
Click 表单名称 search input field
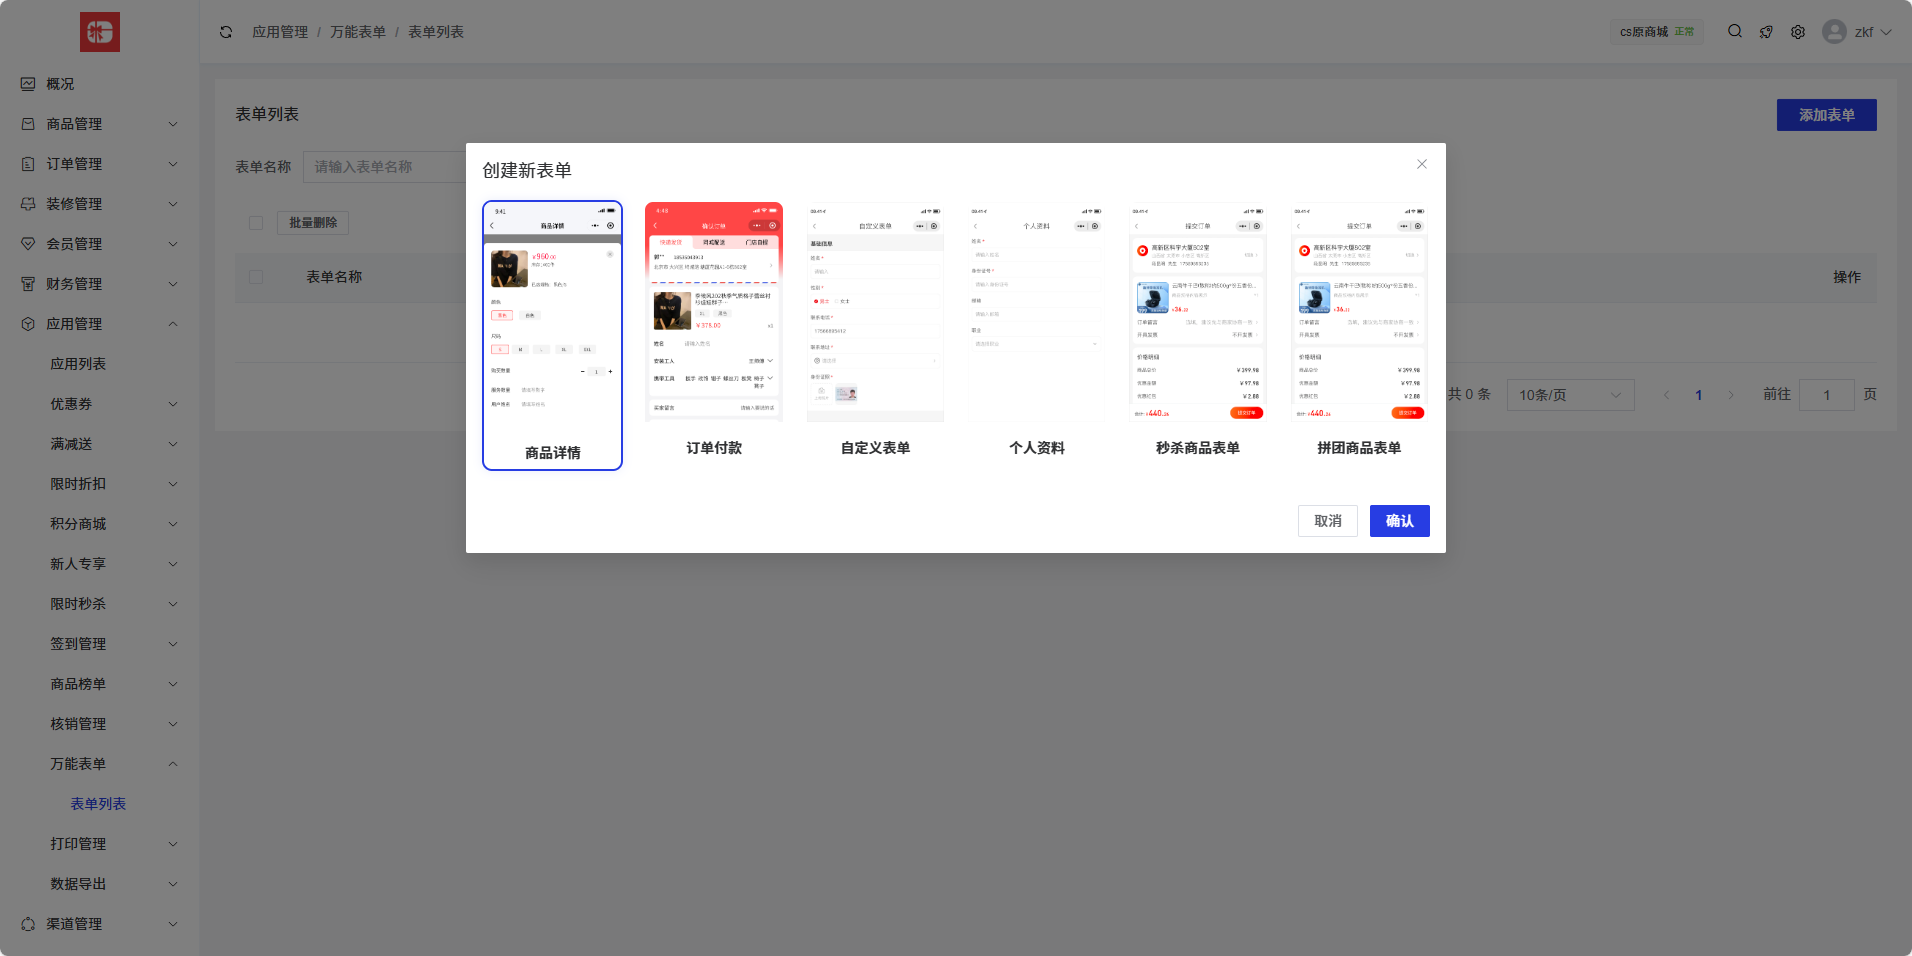[x=385, y=167]
